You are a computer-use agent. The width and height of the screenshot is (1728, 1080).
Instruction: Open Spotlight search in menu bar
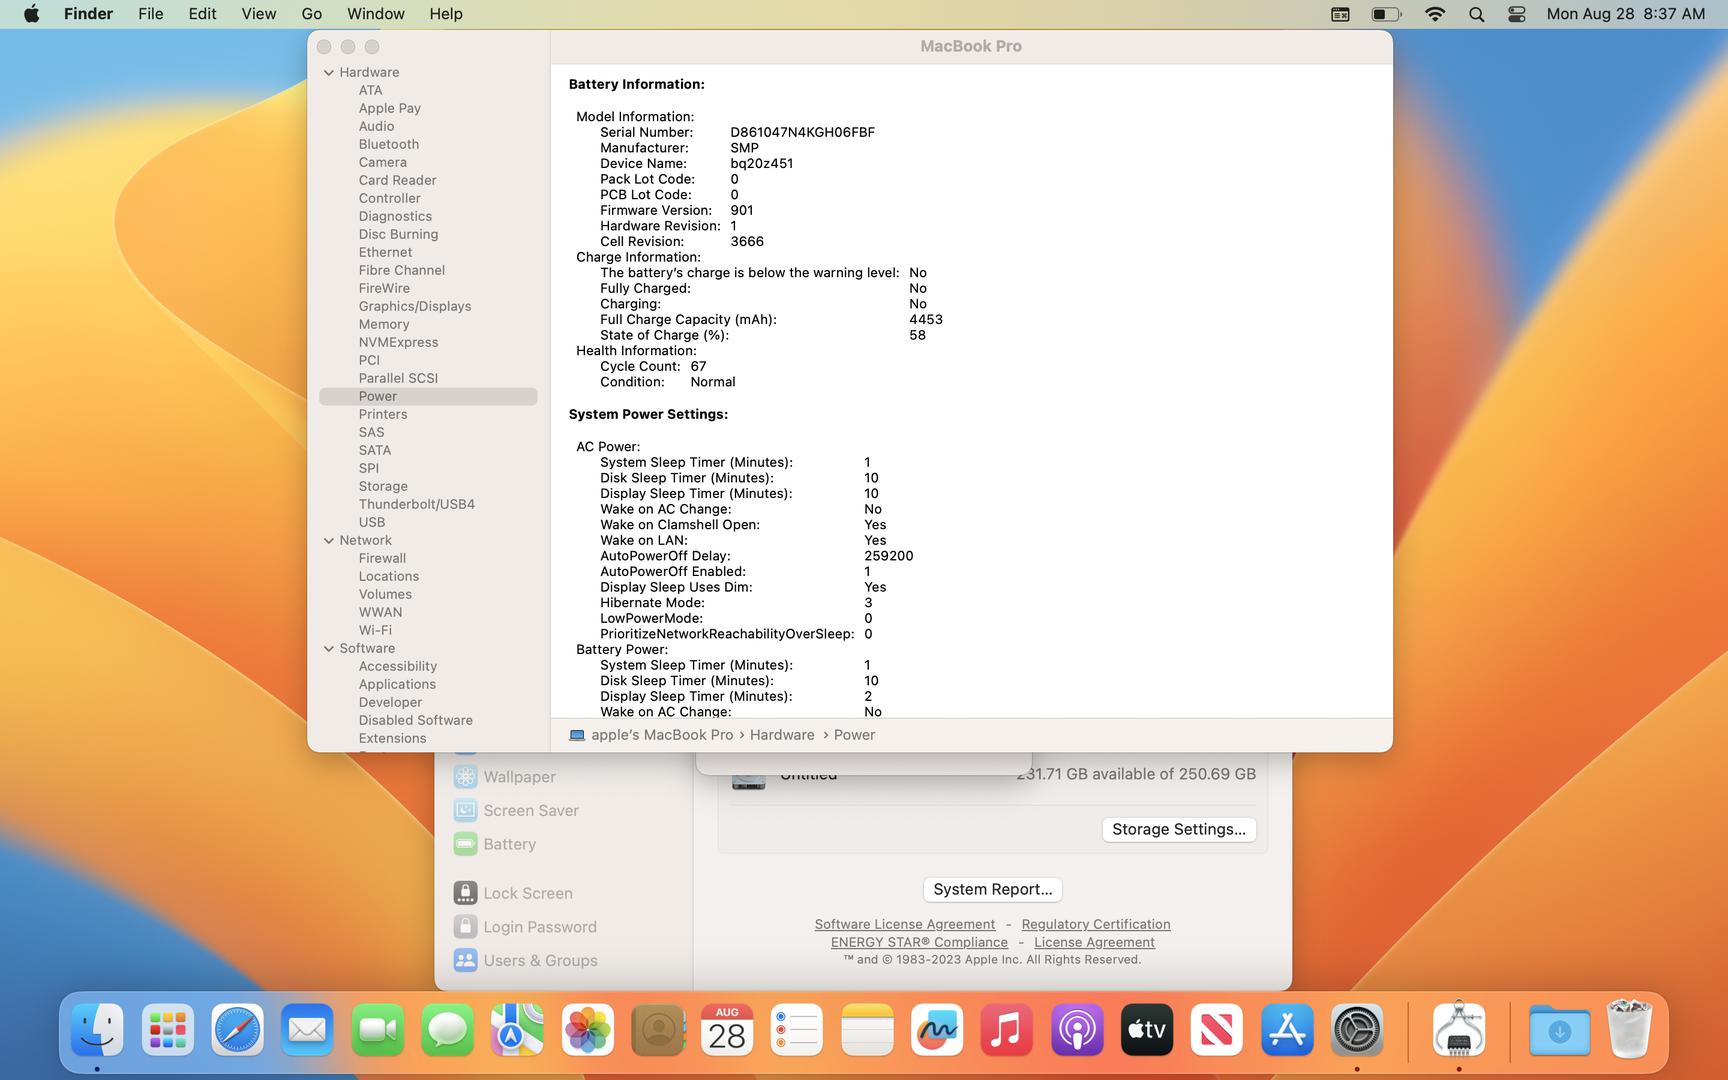point(1476,14)
